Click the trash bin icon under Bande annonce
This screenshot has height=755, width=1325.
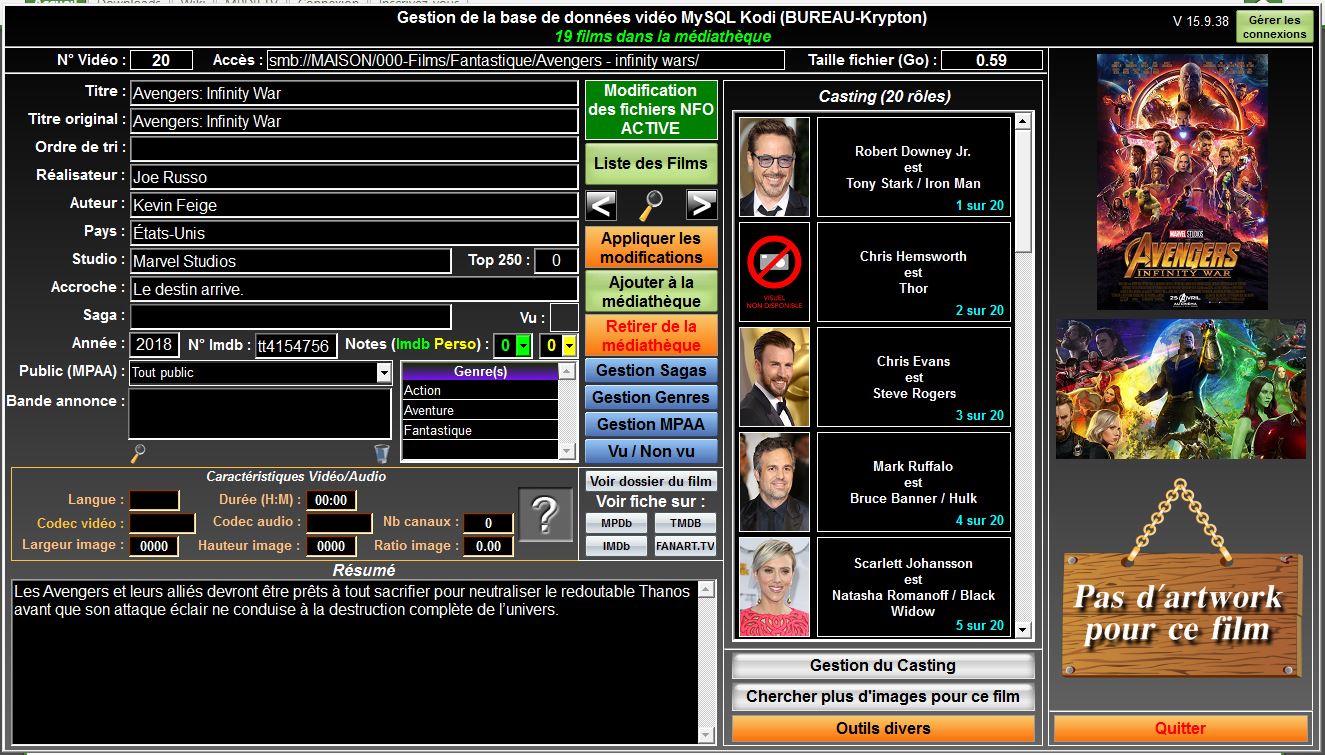pos(381,454)
